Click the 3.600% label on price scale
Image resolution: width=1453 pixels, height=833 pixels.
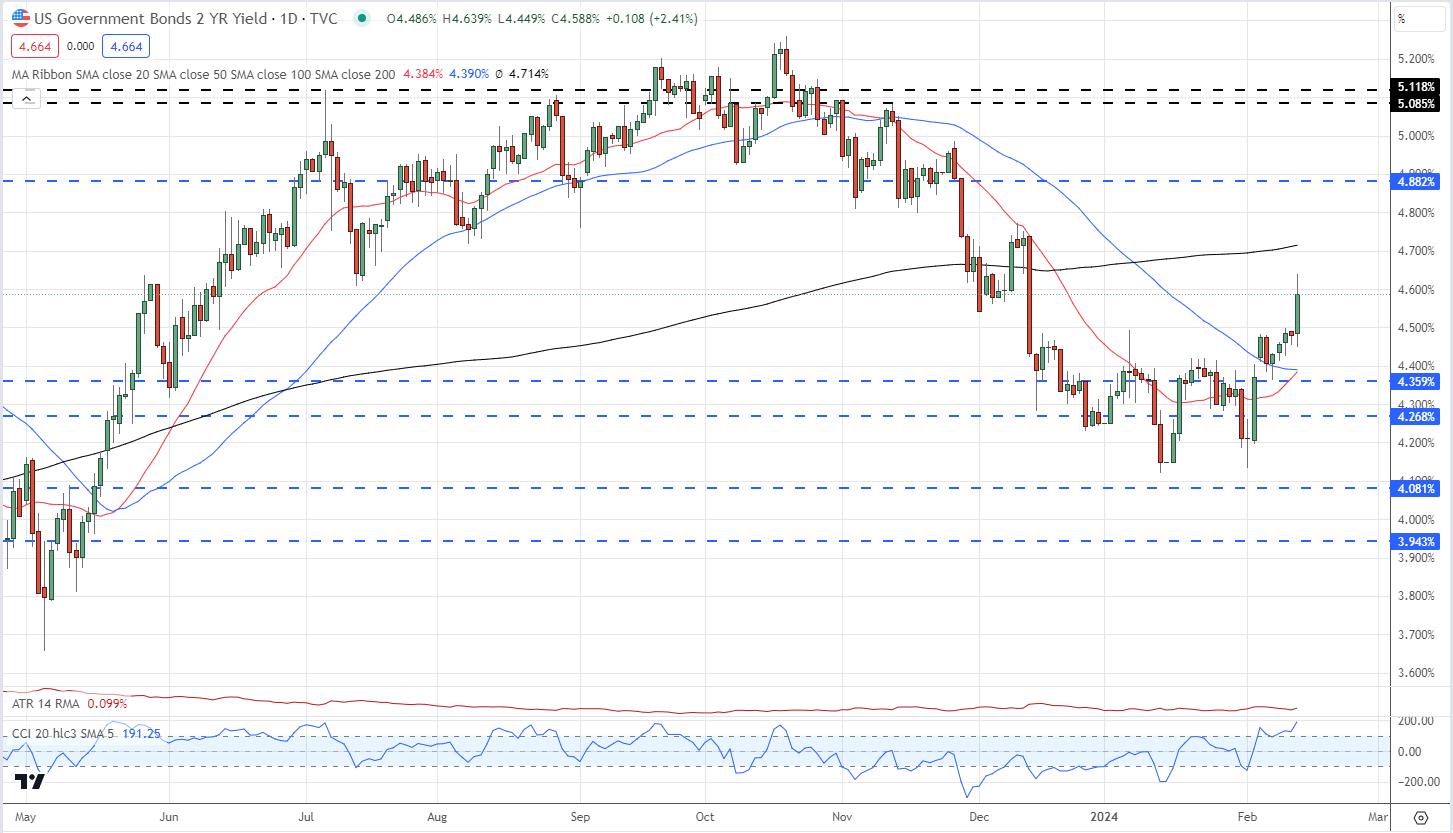[1418, 673]
